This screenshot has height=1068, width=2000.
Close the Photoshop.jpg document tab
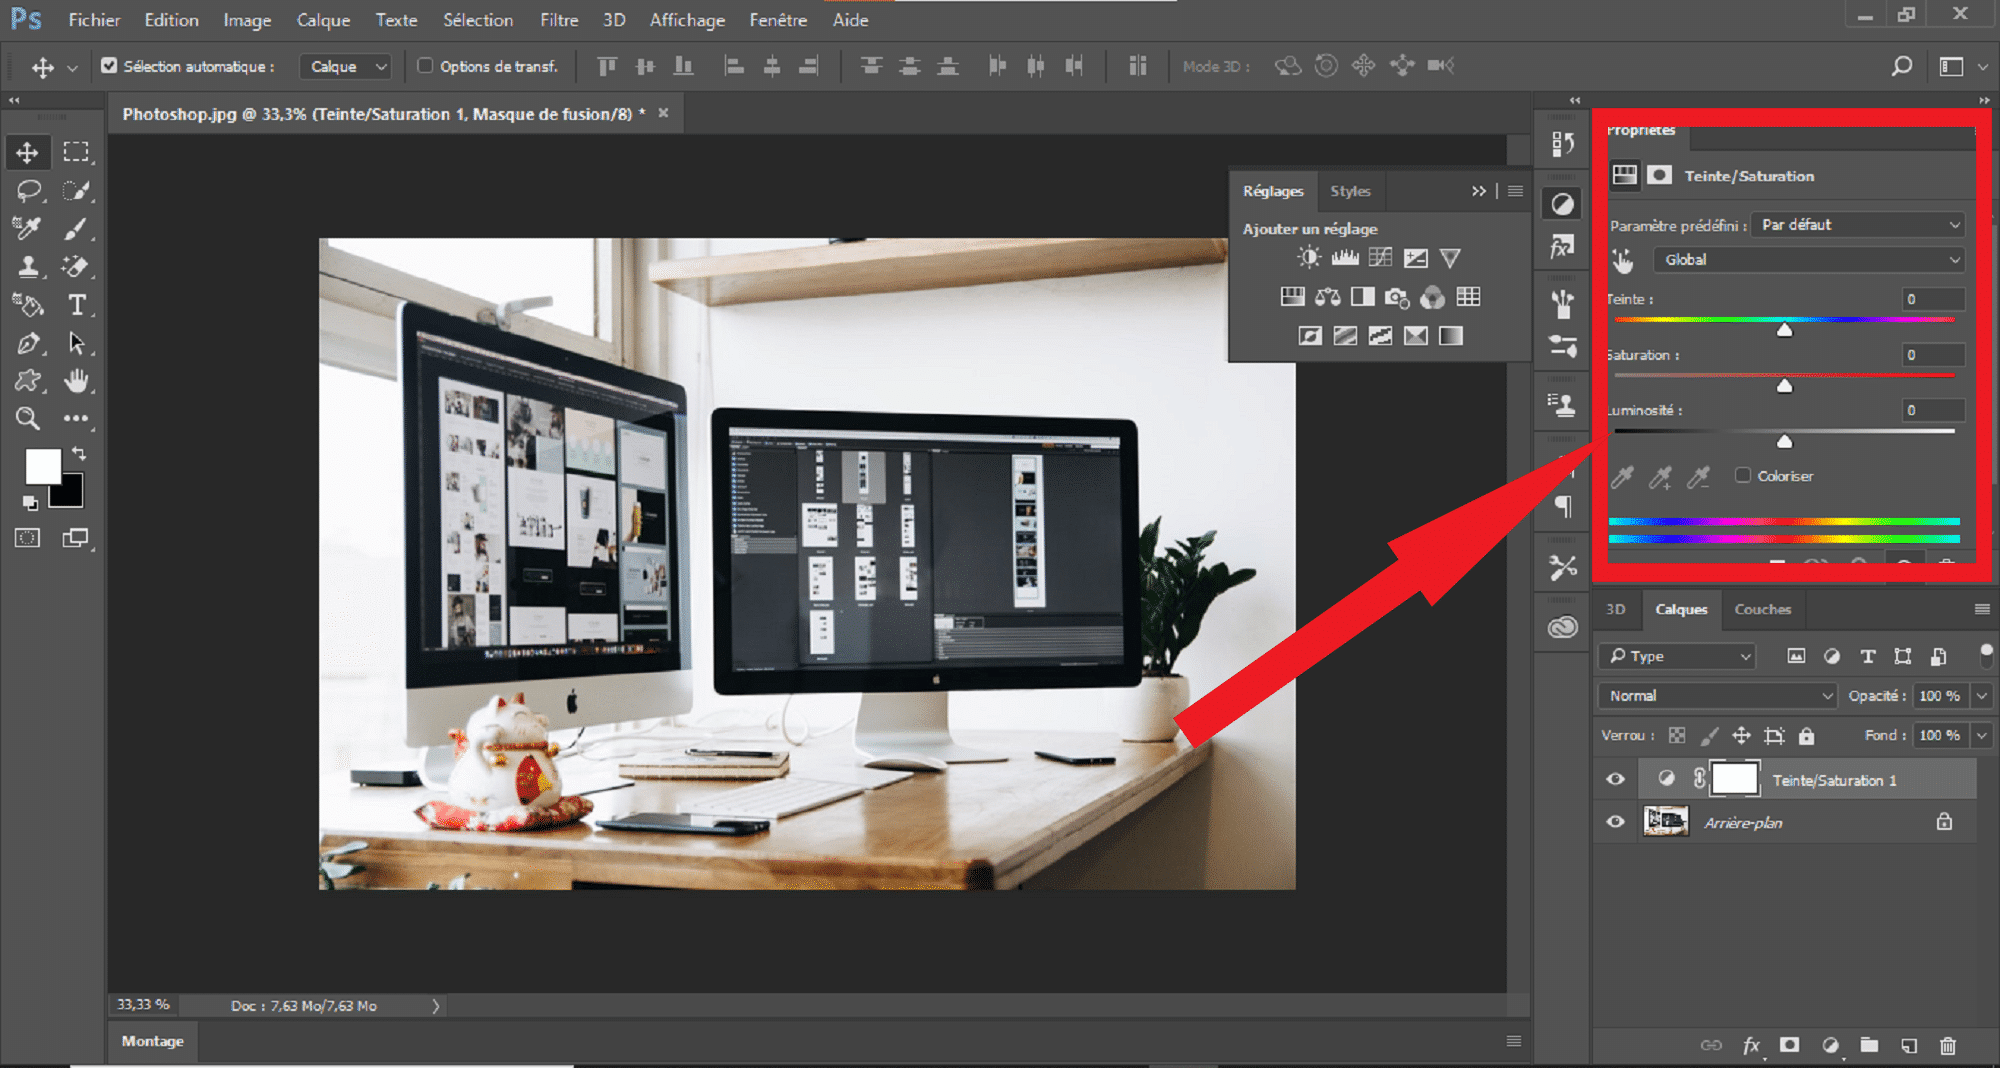point(663,113)
